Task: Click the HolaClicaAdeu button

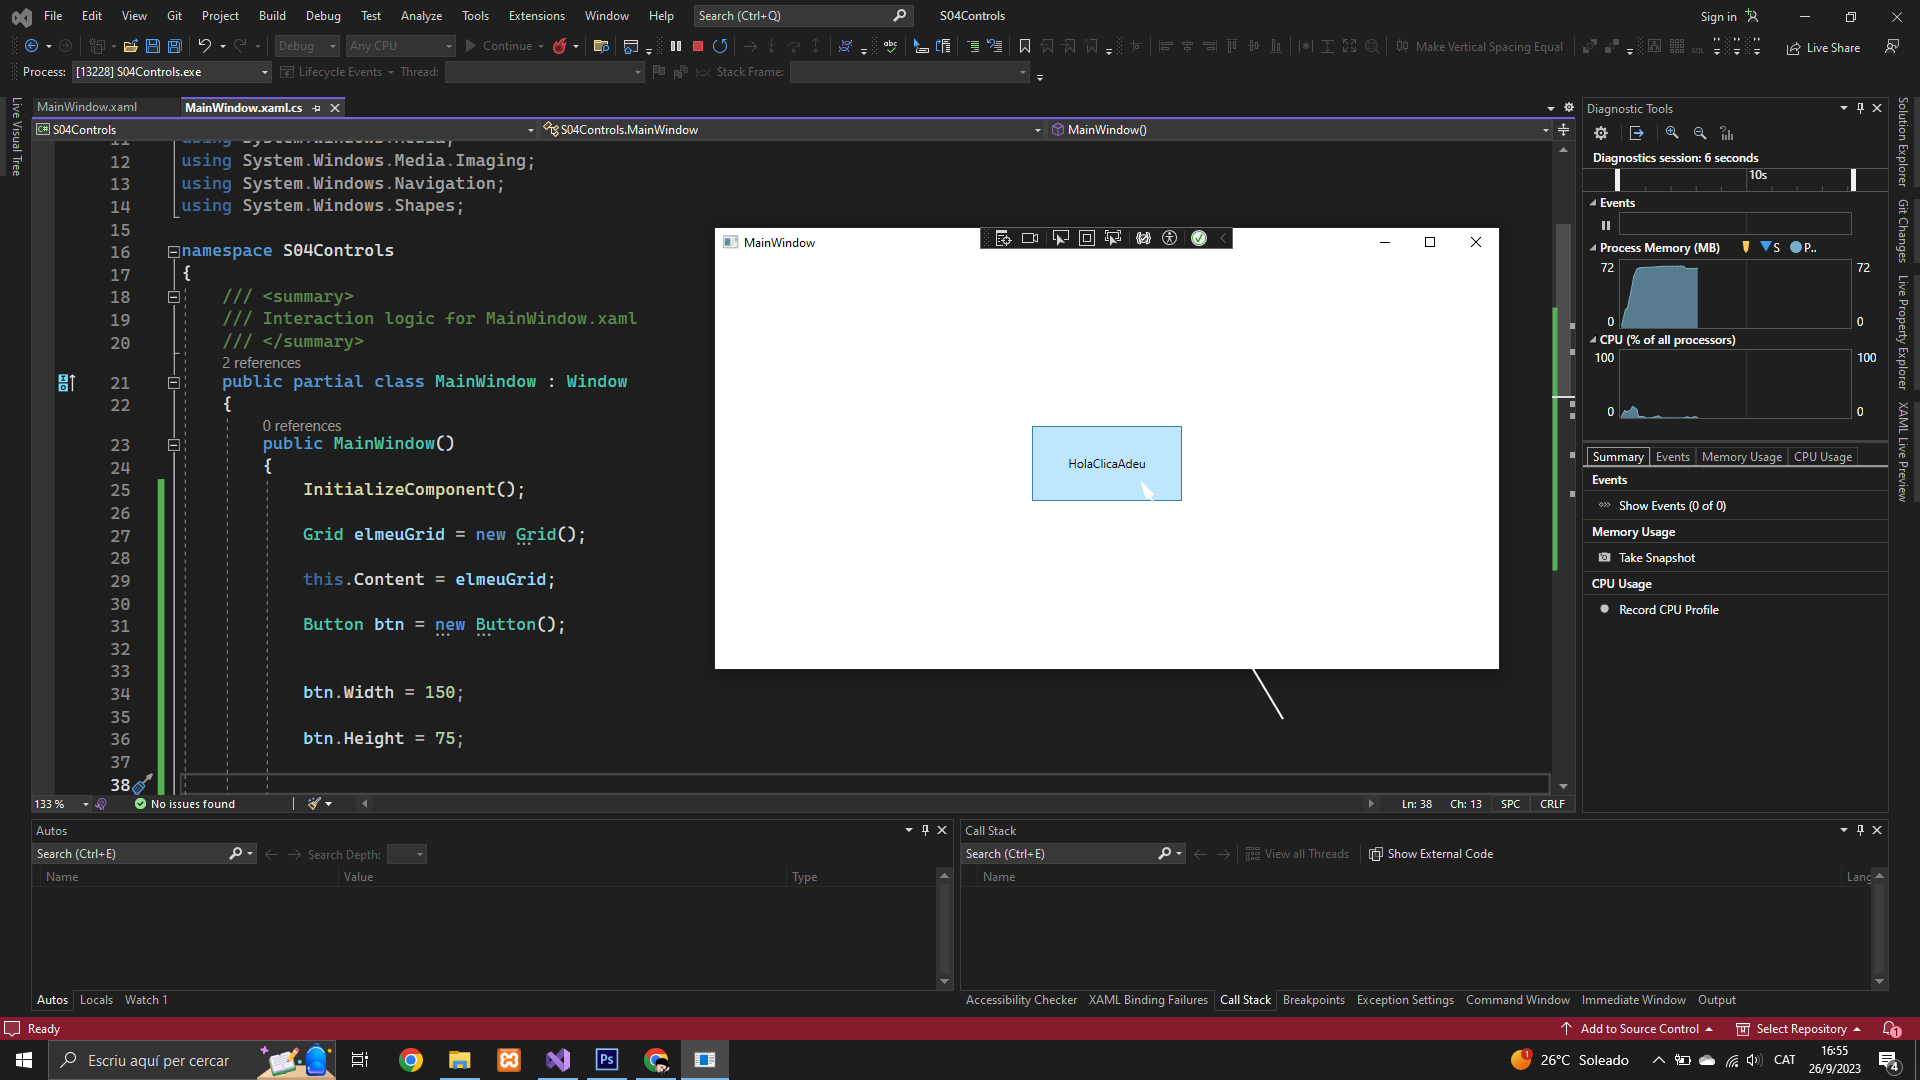Action: click(1106, 464)
